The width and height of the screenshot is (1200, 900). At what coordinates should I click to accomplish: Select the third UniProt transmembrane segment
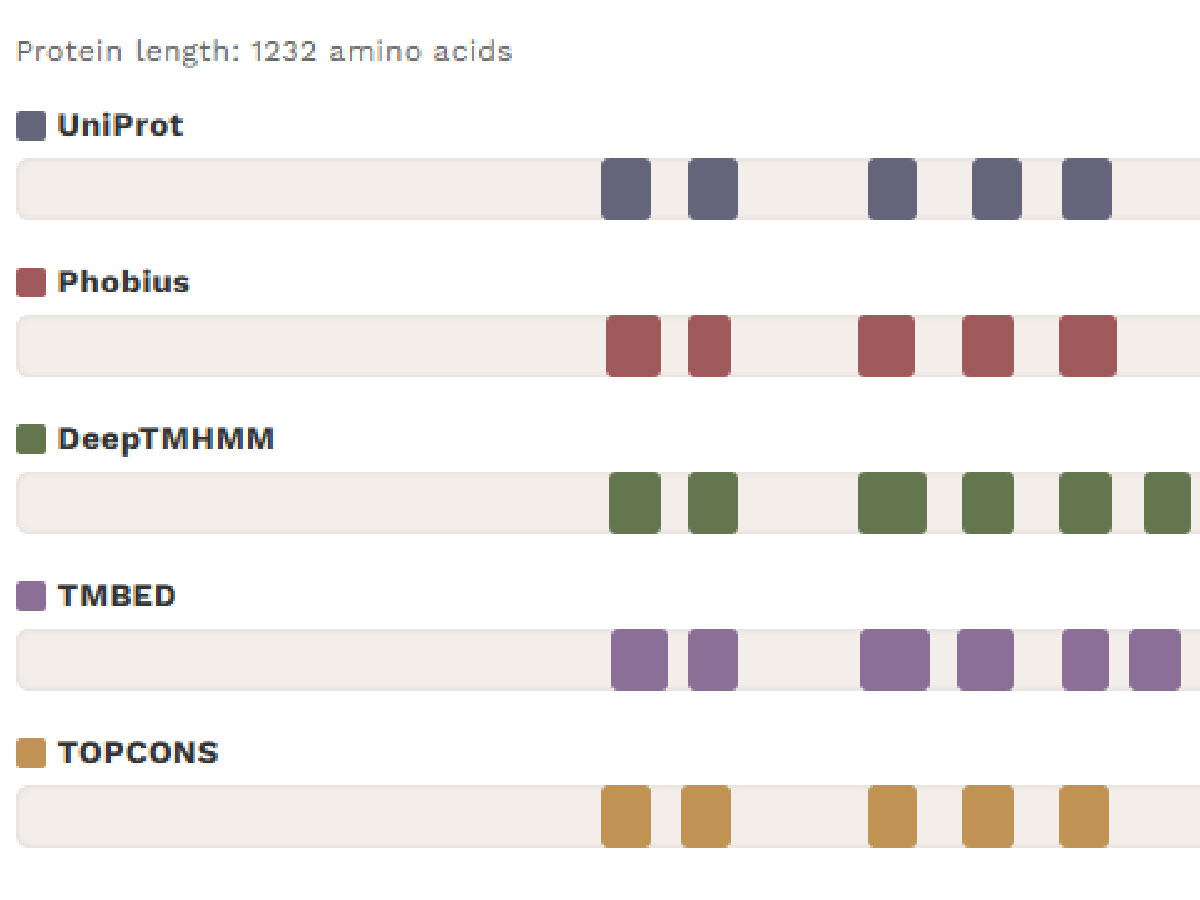(892, 189)
